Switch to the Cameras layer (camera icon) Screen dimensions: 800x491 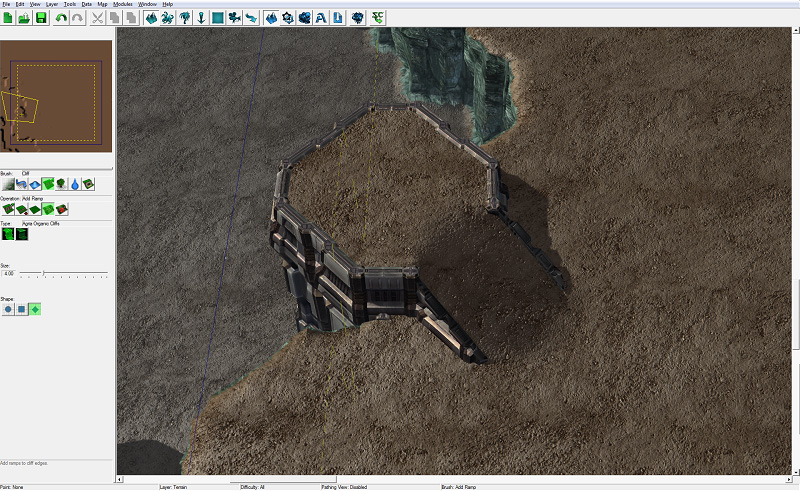(x=235, y=18)
